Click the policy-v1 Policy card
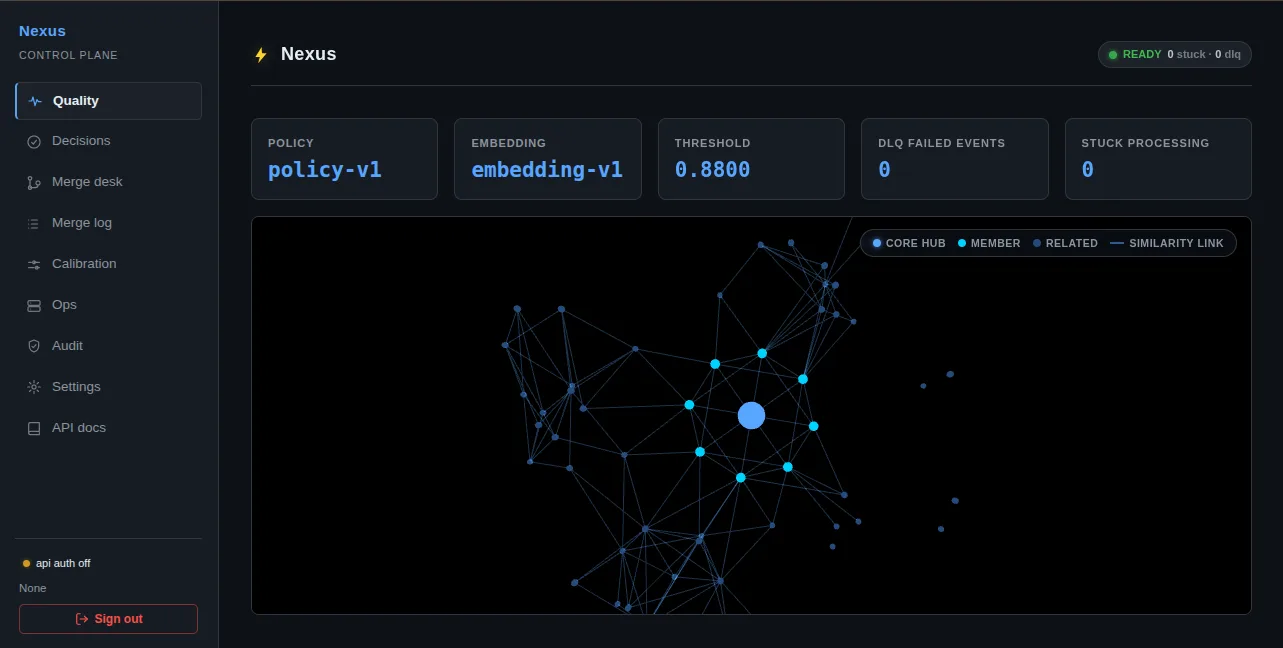 click(x=344, y=159)
